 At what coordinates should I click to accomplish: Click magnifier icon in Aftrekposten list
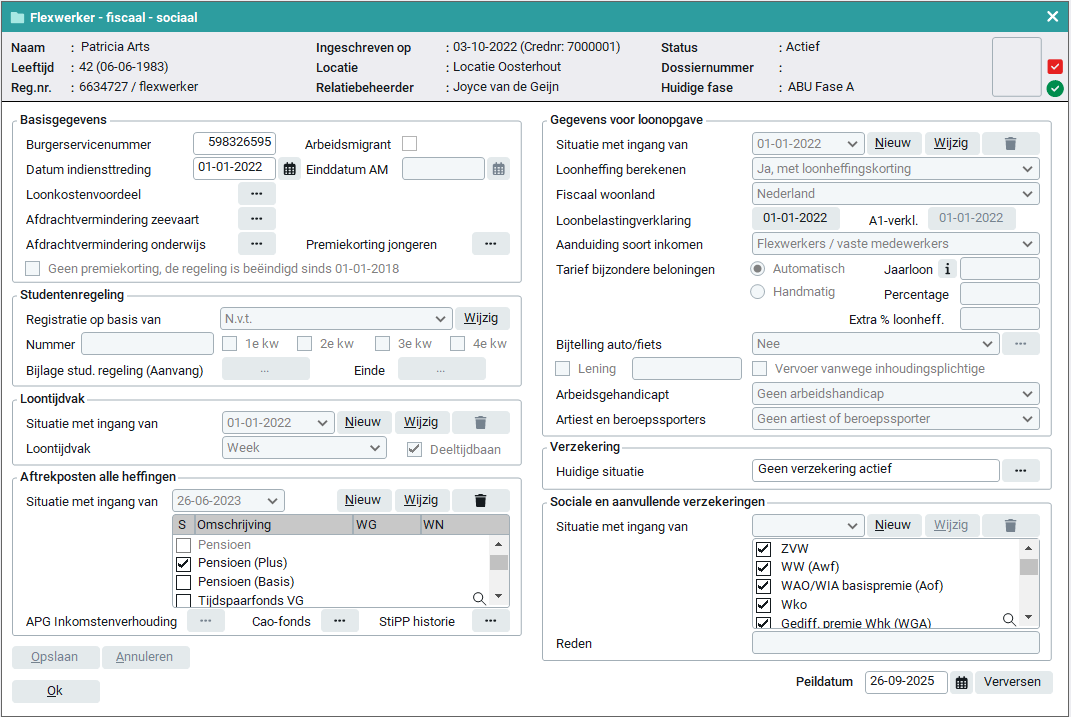[479, 598]
